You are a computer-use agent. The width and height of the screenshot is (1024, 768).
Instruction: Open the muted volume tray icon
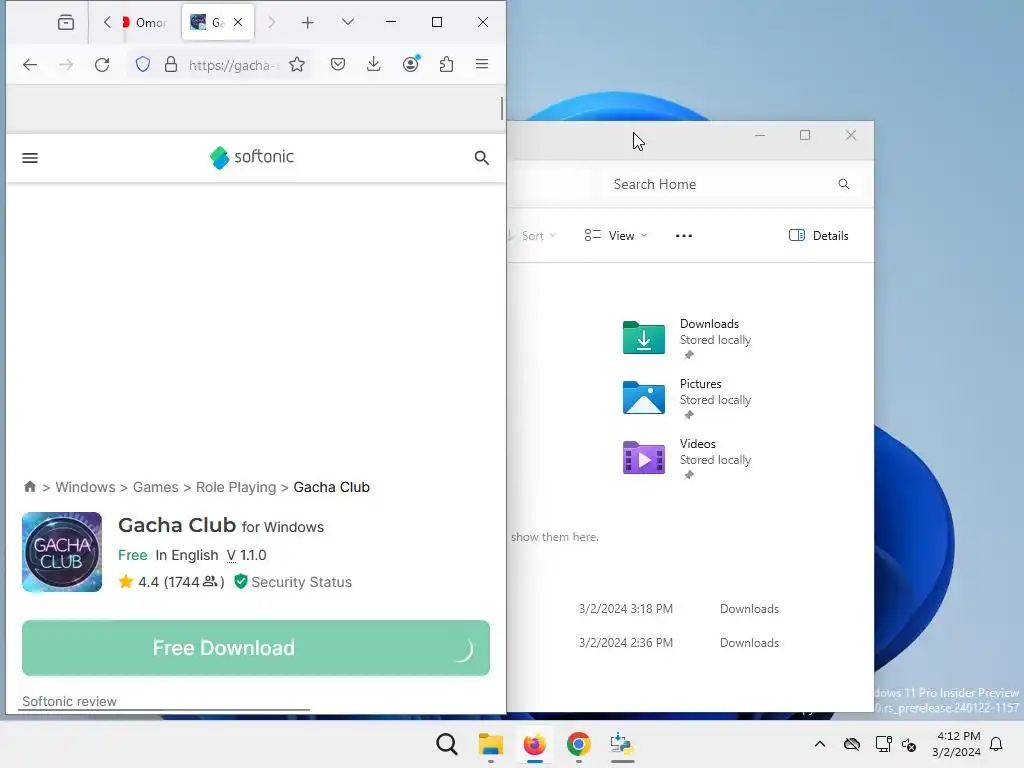tap(909, 744)
